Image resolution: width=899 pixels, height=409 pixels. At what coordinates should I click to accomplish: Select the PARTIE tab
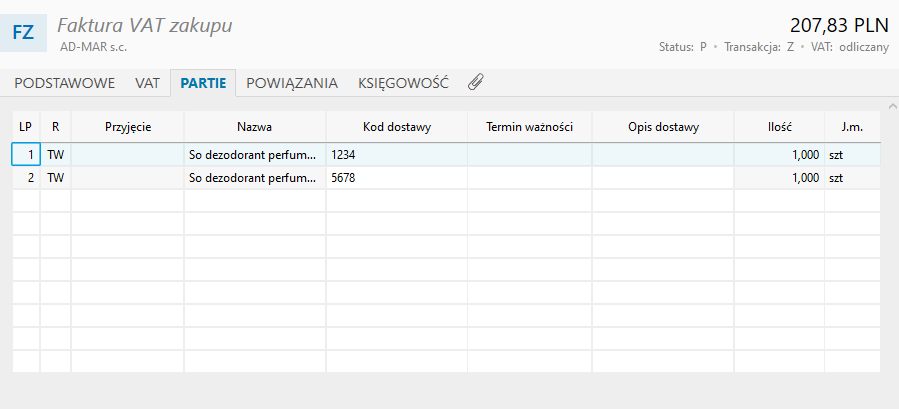[203, 84]
